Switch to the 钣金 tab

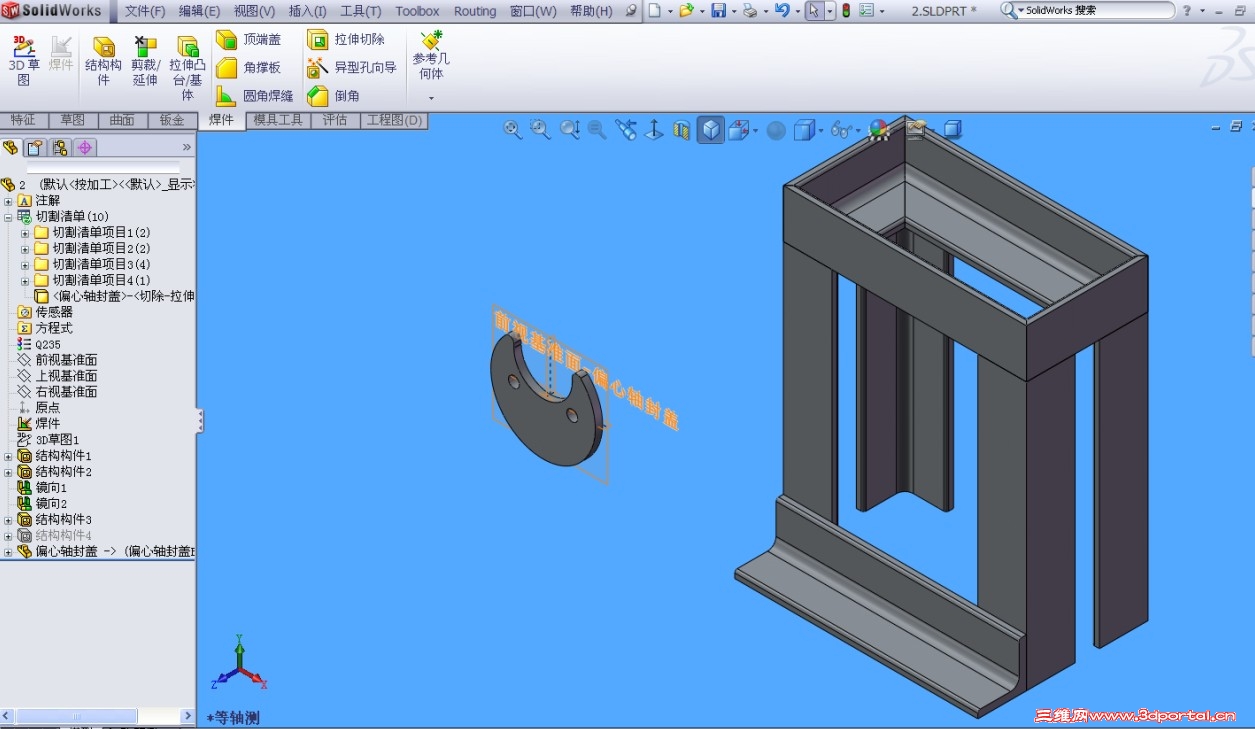click(172, 120)
